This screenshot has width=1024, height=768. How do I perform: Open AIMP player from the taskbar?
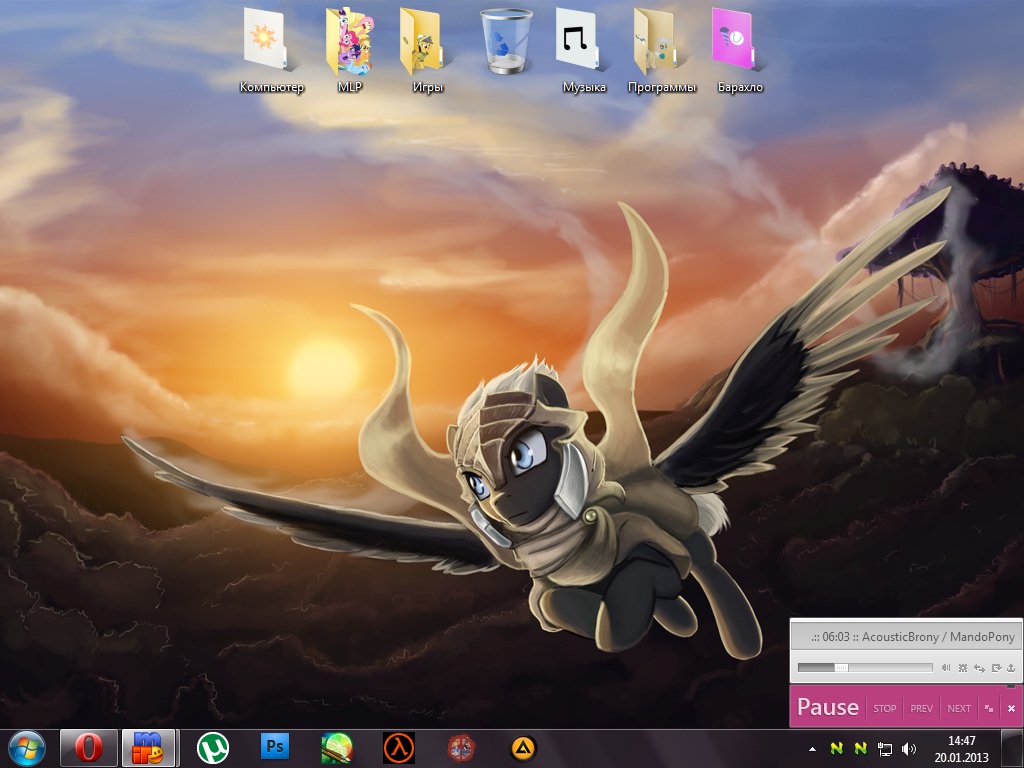click(522, 747)
